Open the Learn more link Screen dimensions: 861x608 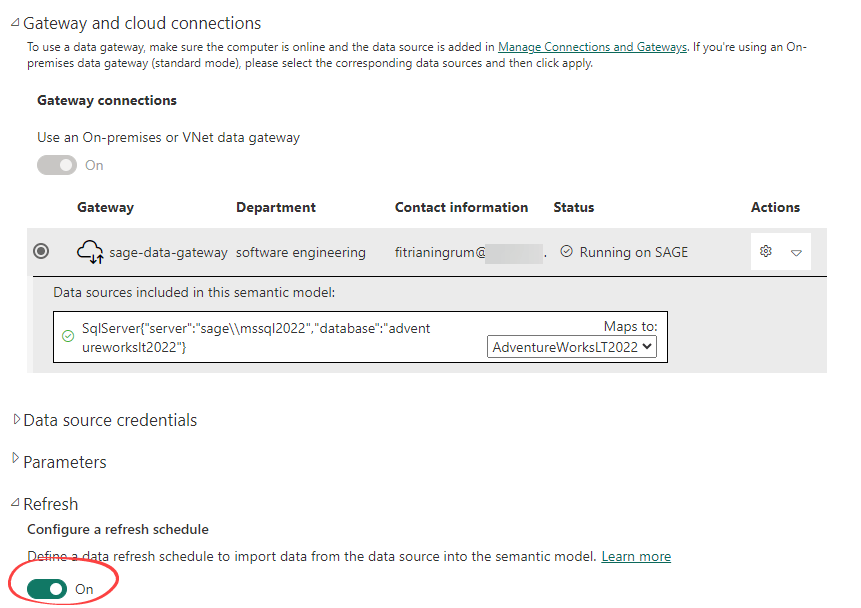click(636, 556)
